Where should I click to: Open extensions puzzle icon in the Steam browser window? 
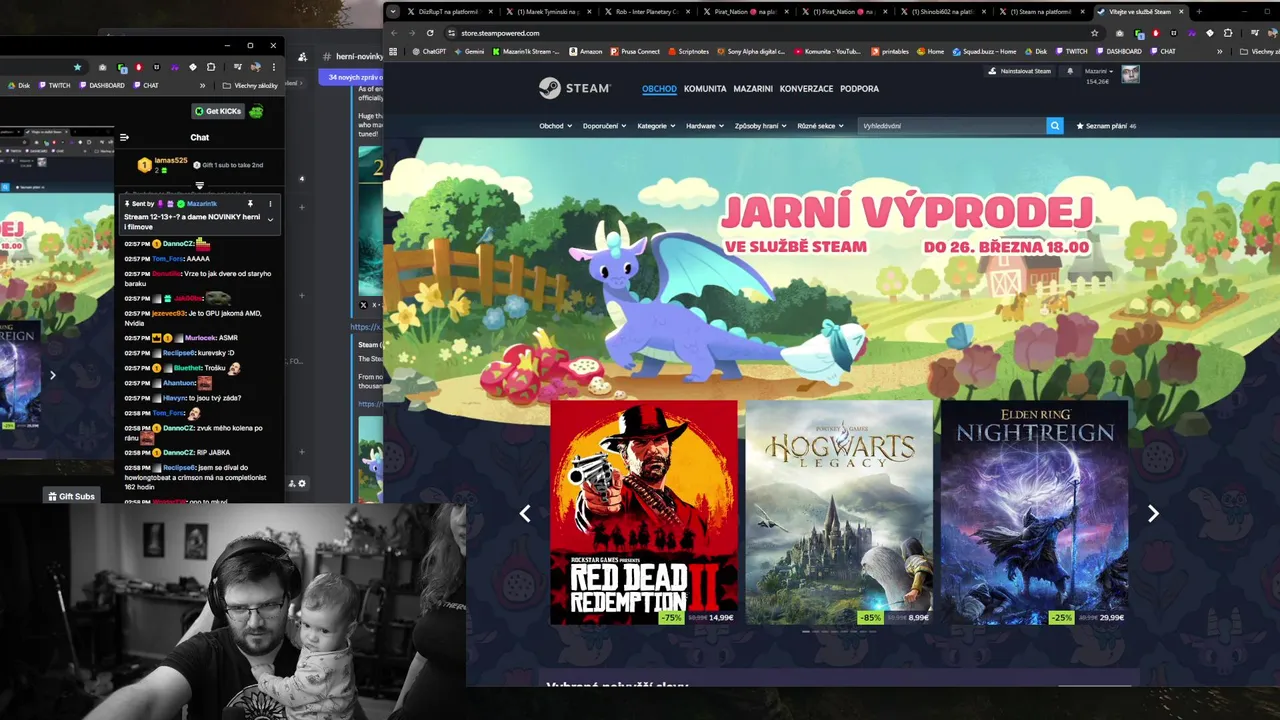(x=1228, y=33)
